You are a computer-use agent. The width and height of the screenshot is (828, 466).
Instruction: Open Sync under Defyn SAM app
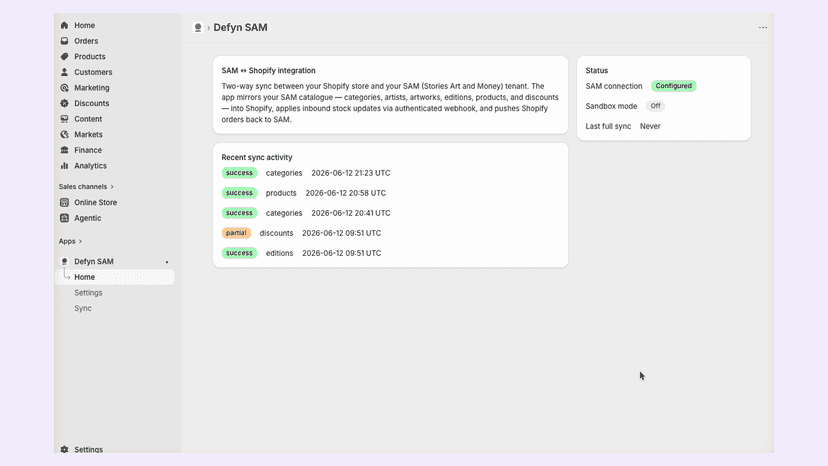click(x=83, y=308)
